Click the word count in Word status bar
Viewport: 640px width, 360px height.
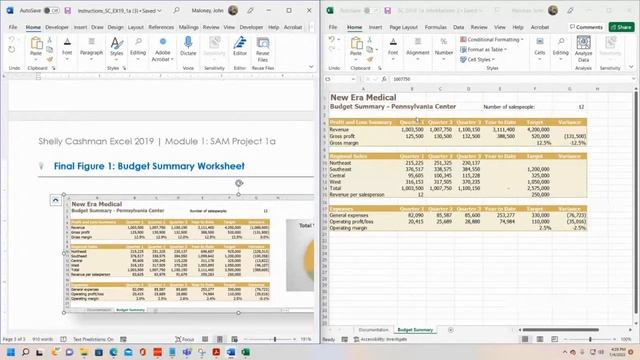click(42, 339)
